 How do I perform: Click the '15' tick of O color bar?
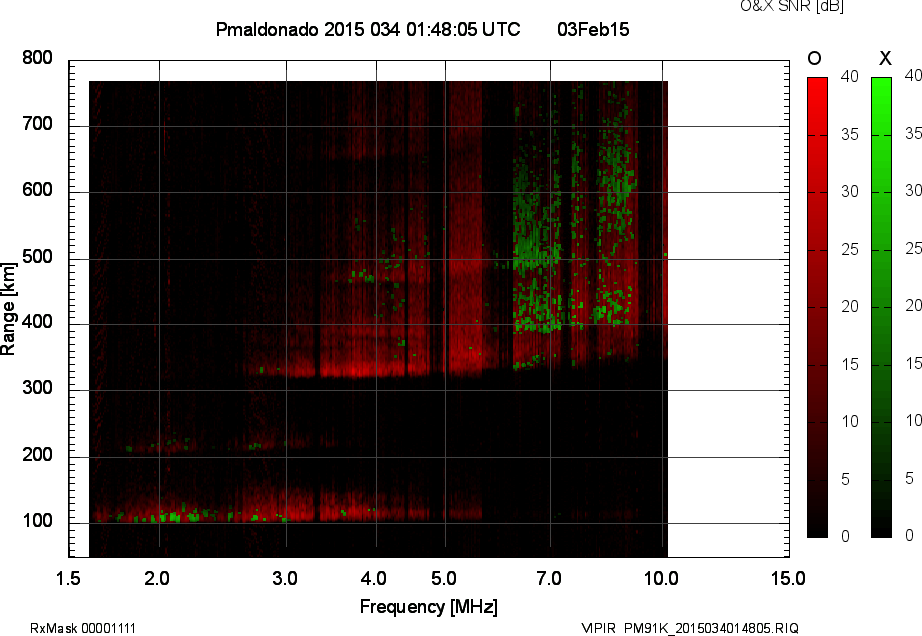point(850,364)
